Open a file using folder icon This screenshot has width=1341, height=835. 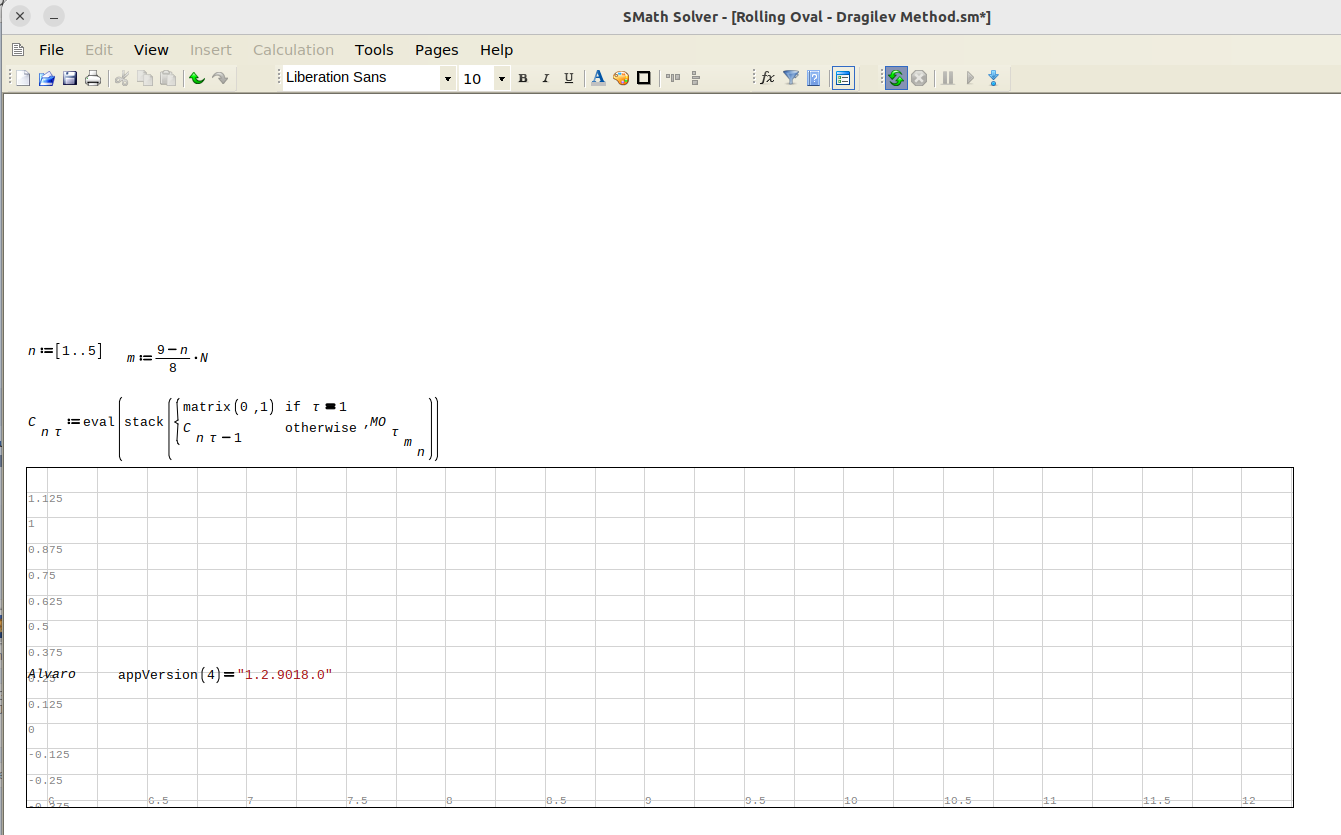pos(46,78)
